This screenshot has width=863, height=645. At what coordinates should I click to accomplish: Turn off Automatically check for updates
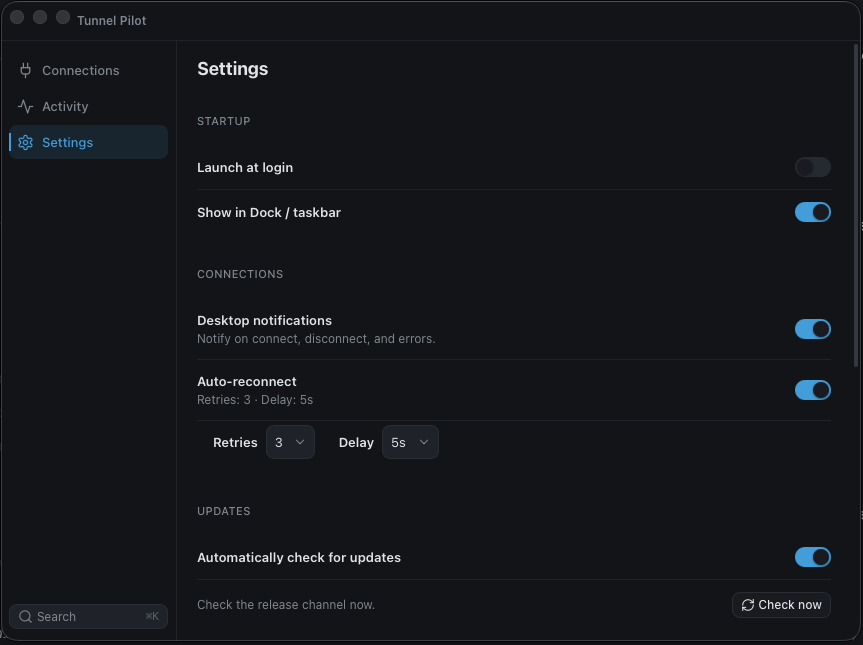[x=812, y=557]
